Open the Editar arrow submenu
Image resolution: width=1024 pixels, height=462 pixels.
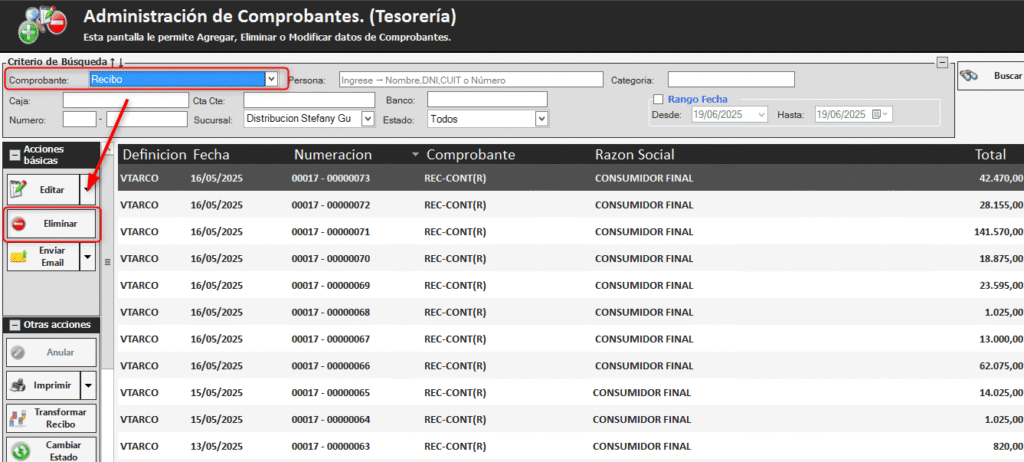88,189
